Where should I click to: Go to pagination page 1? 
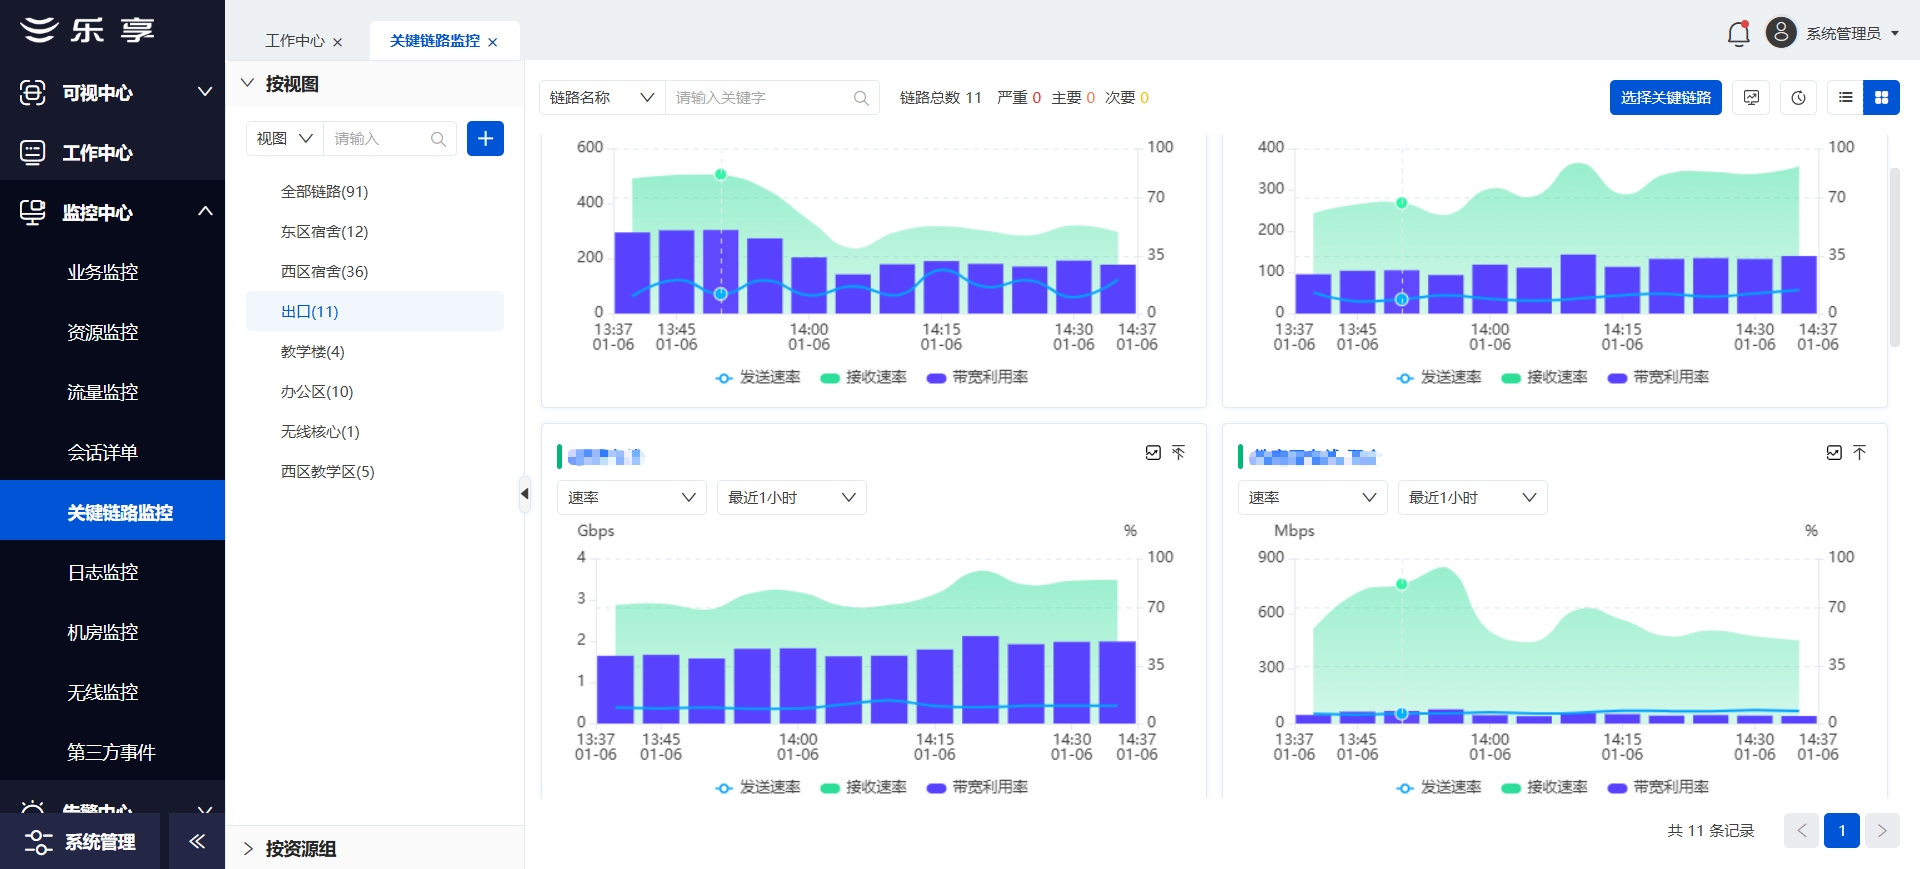point(1841,830)
